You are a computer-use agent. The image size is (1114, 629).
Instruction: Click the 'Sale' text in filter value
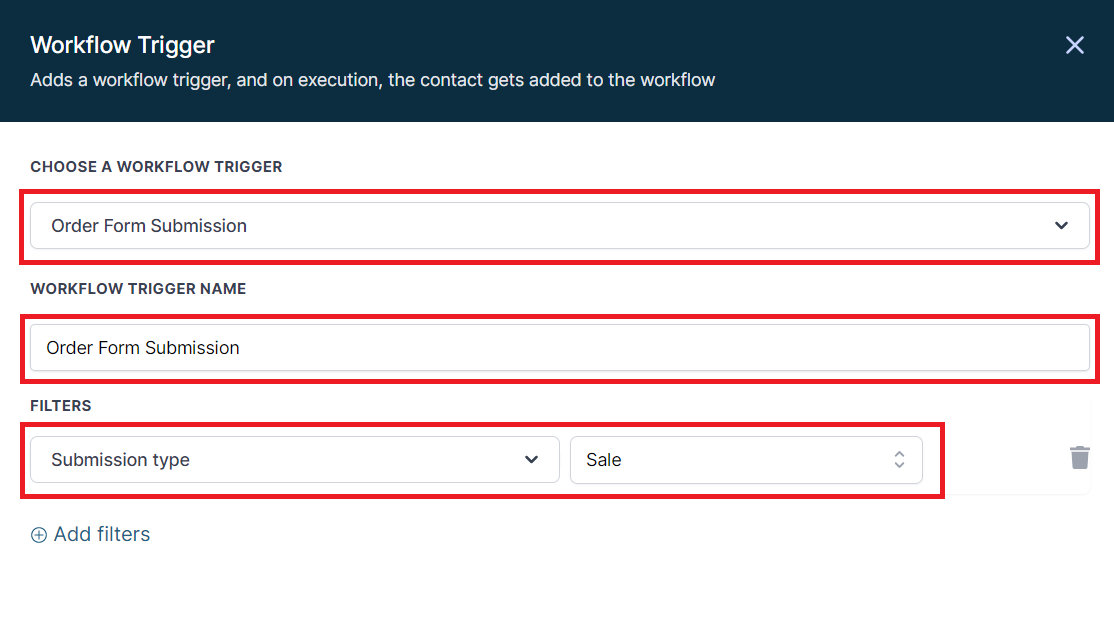(604, 460)
